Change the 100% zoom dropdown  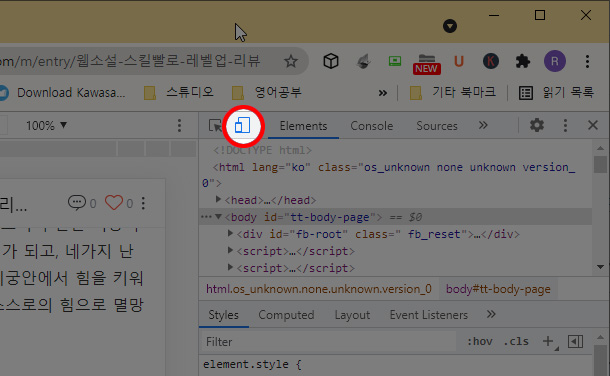click(46, 126)
